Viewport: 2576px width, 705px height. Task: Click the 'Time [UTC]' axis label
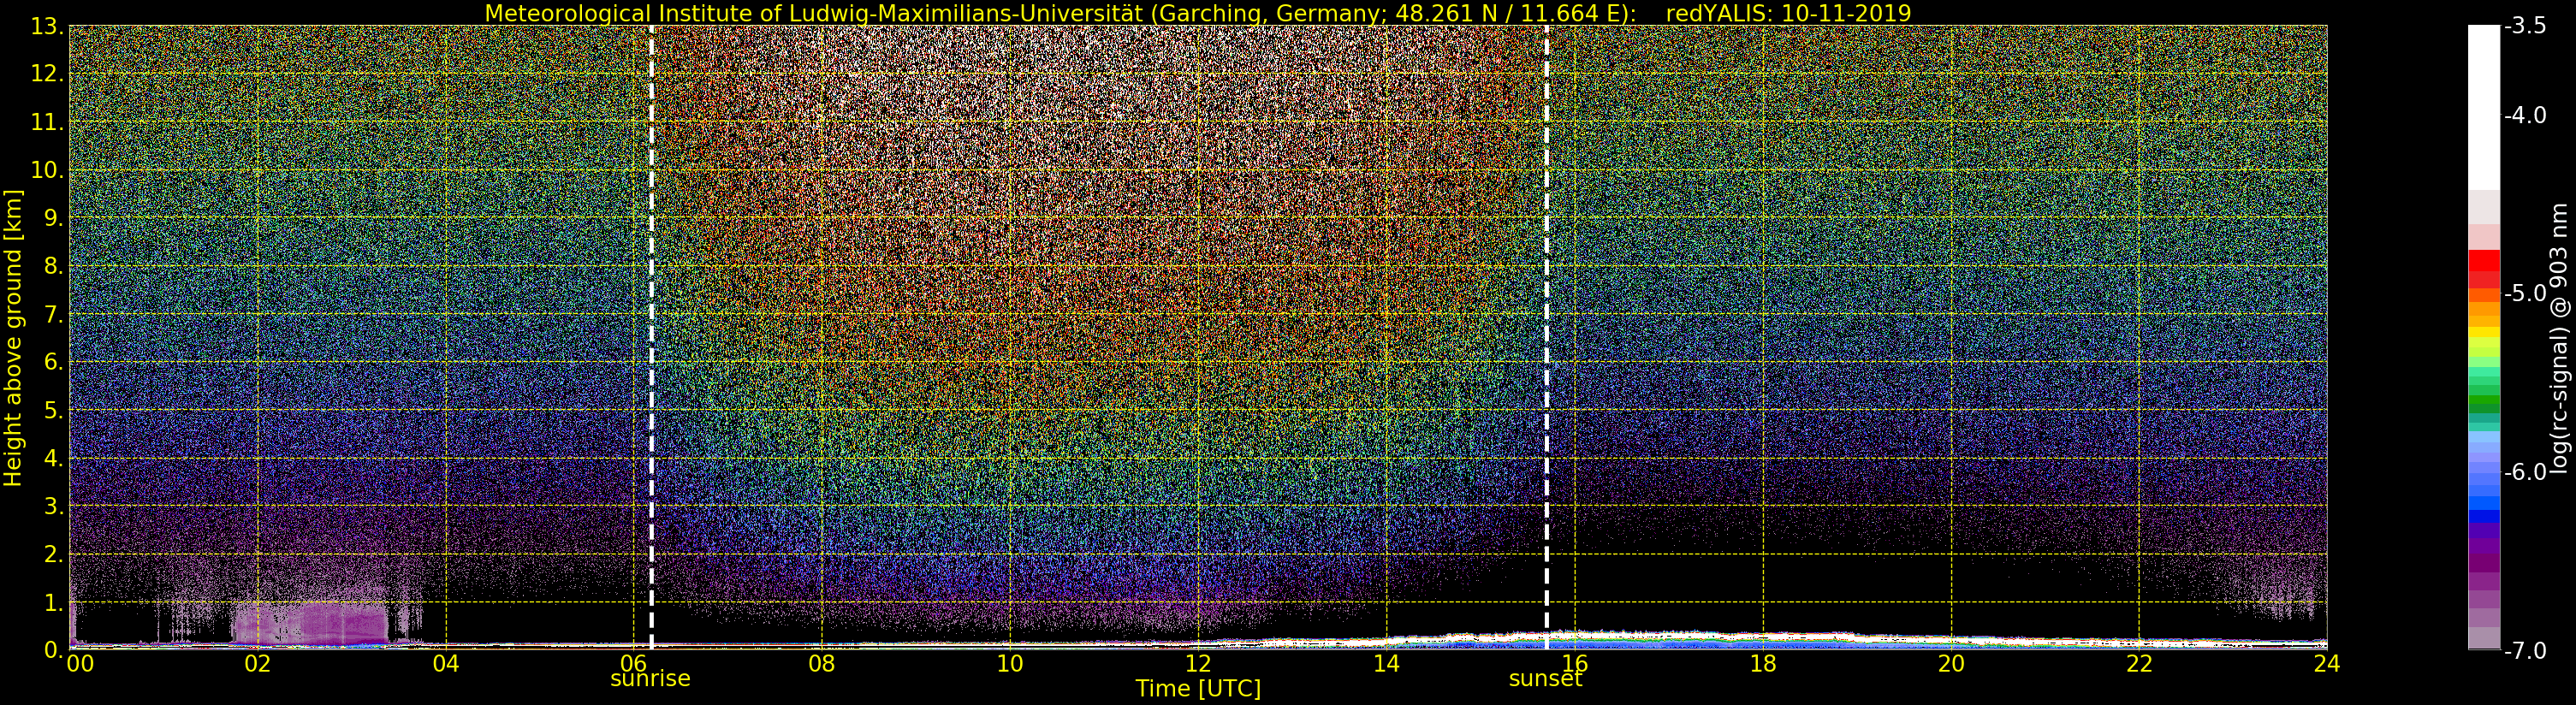click(x=1197, y=689)
